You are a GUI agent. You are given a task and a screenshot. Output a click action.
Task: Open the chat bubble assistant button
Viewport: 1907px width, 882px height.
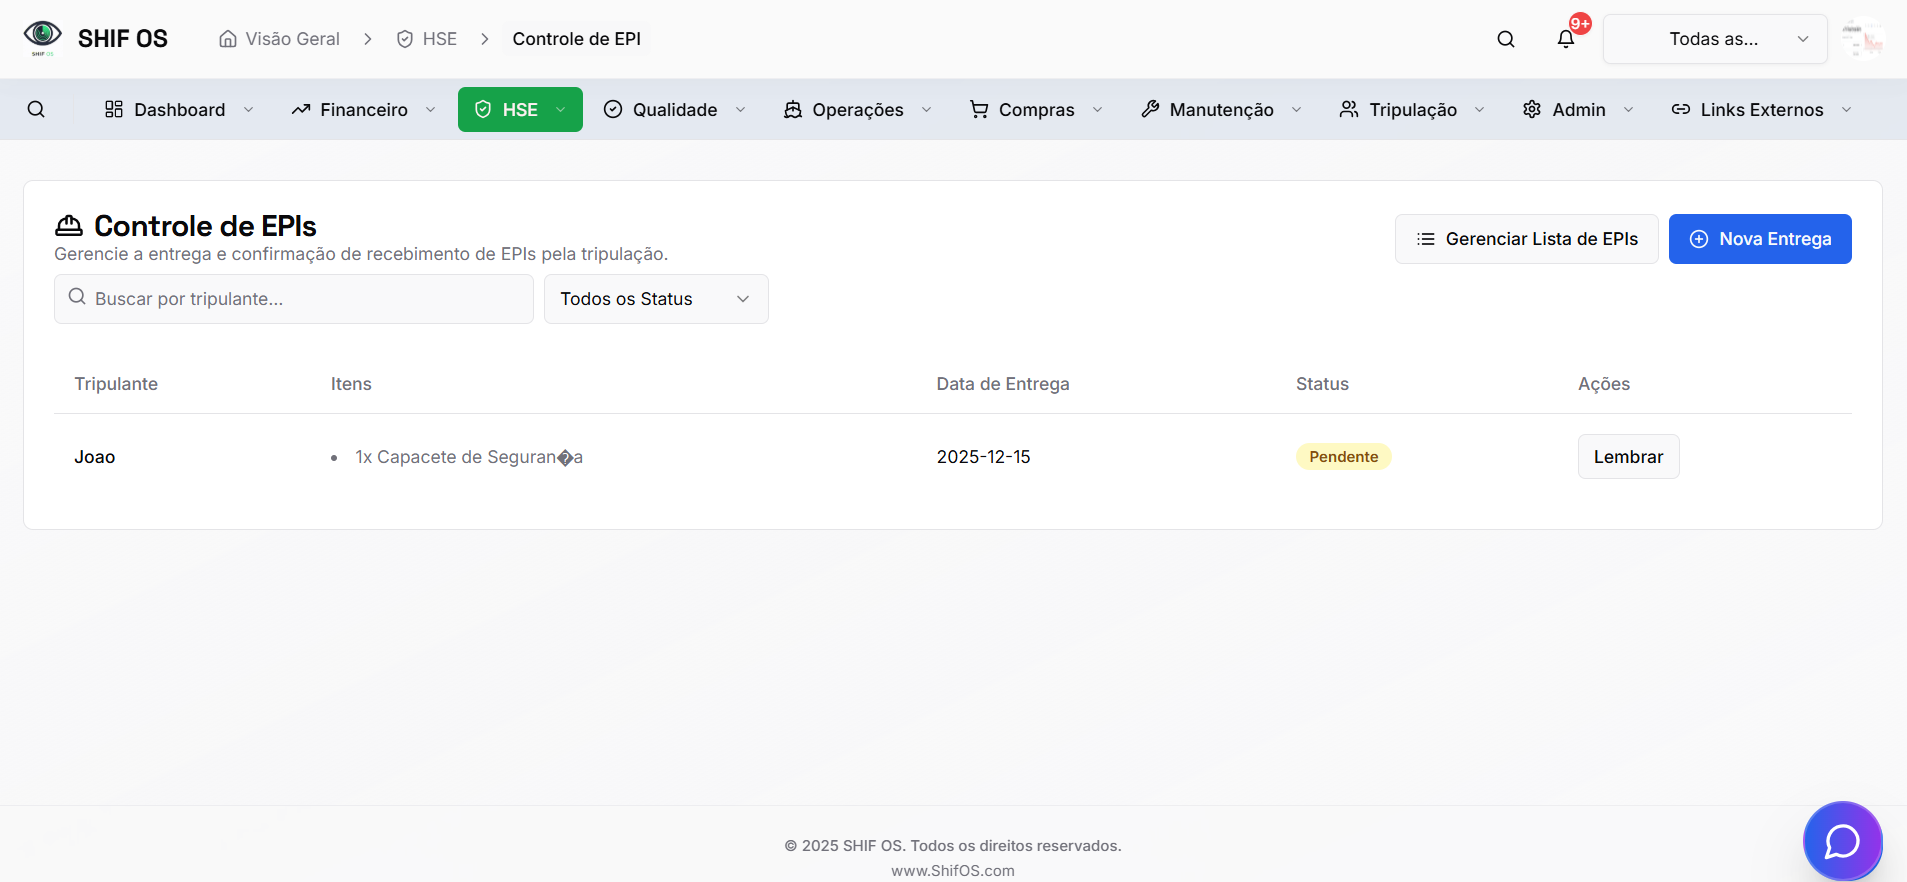click(x=1841, y=841)
